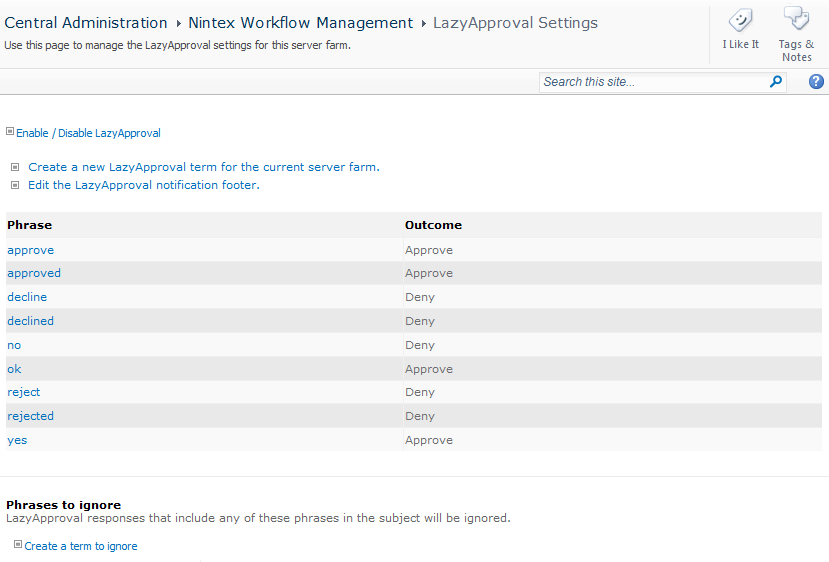Select Approve outcome in 'yes' row
The height and width of the screenshot is (562, 829).
point(429,440)
